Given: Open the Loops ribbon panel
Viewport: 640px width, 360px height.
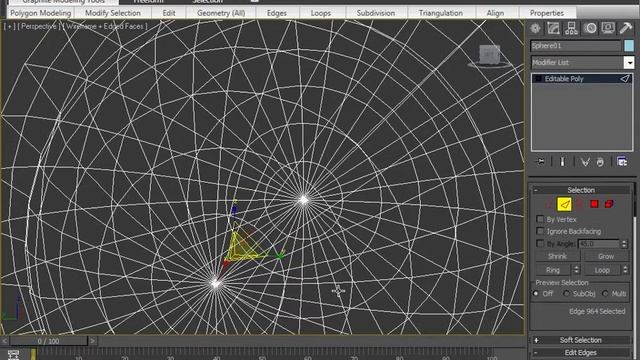Looking at the screenshot, I should (321, 13).
